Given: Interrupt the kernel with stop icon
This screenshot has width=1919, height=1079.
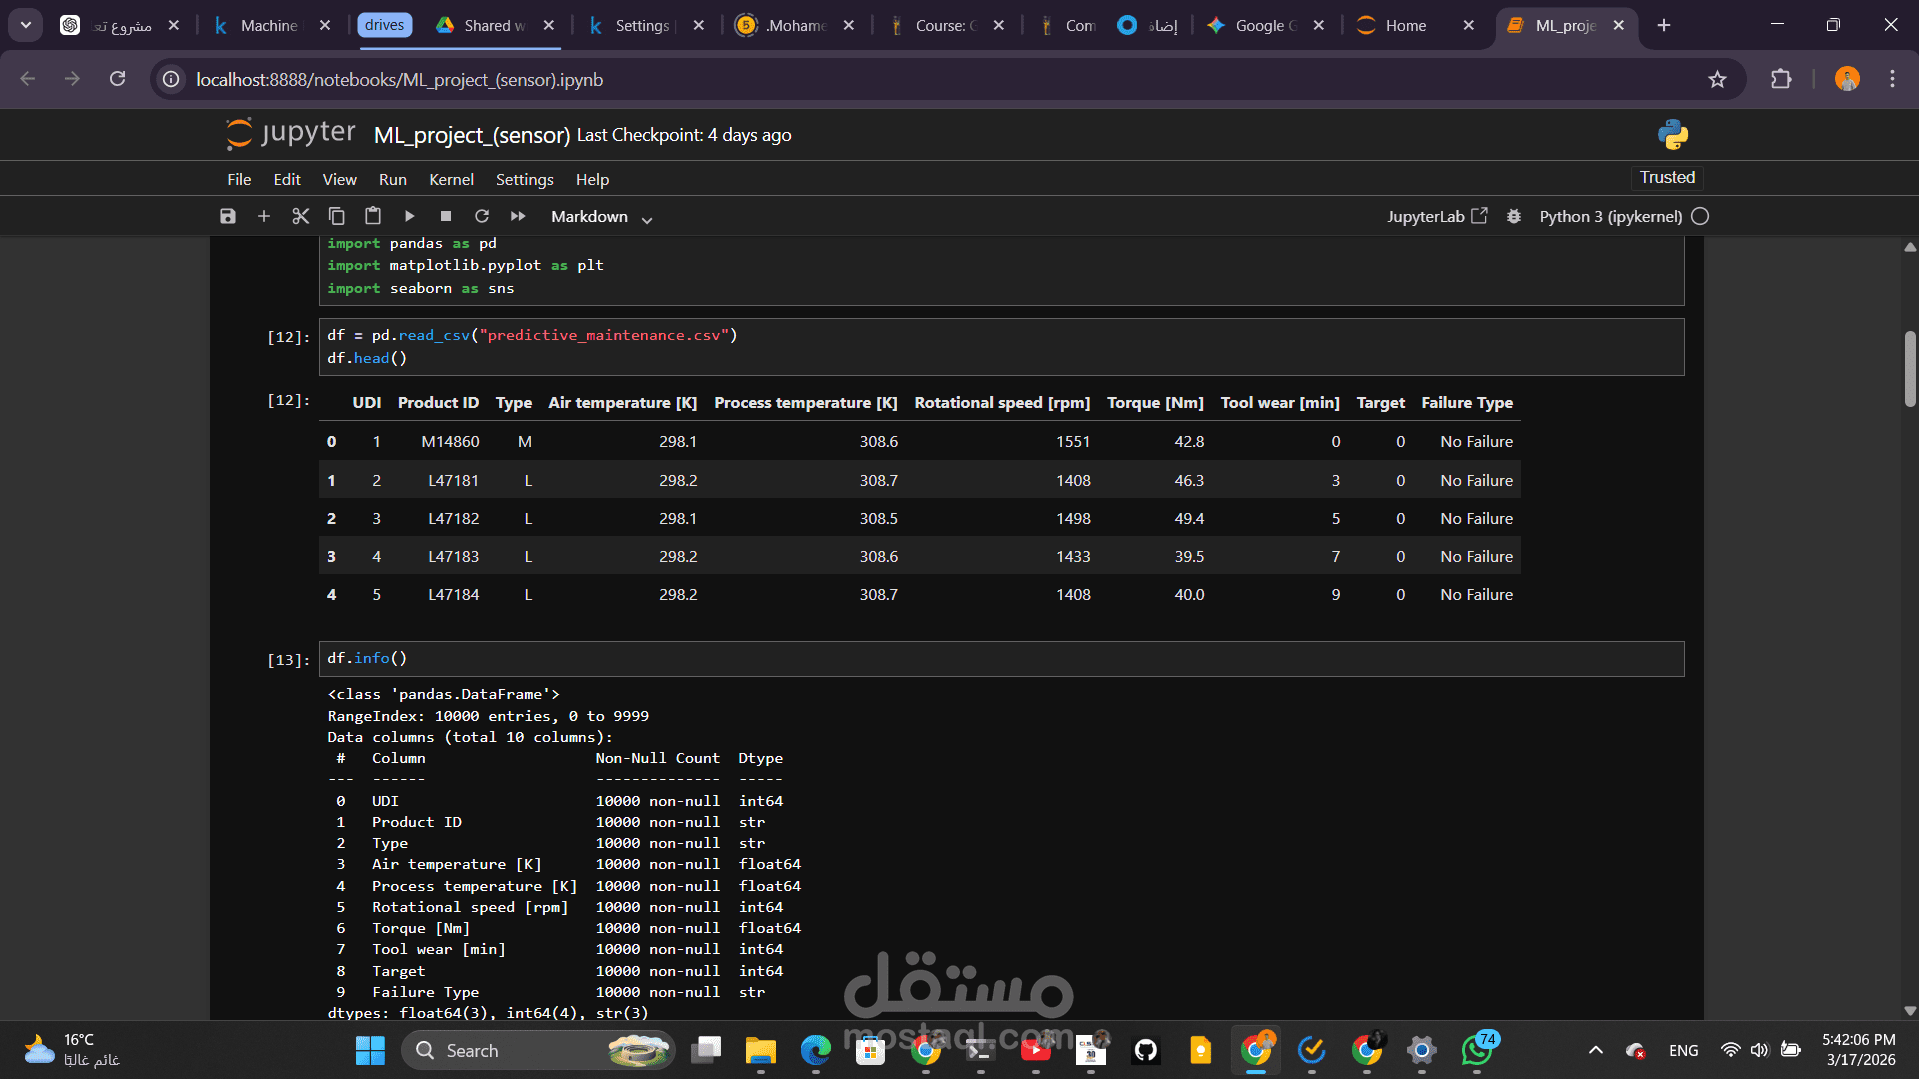Looking at the screenshot, I should pos(446,216).
